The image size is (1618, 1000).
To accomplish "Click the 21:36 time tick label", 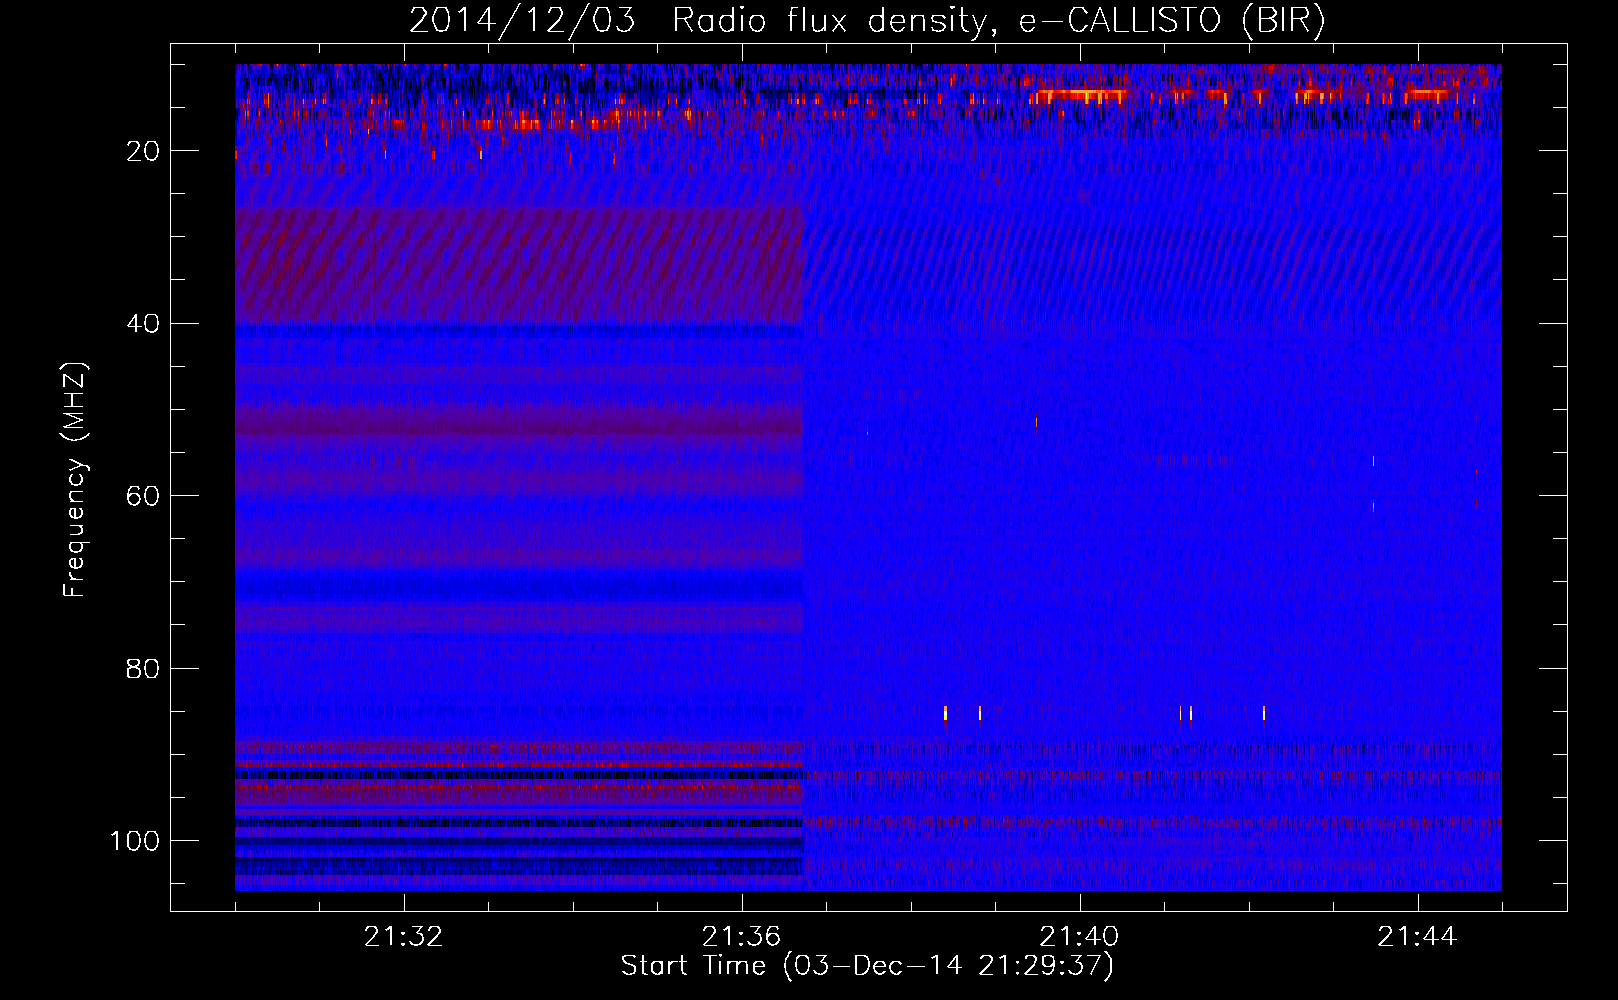I will [741, 937].
